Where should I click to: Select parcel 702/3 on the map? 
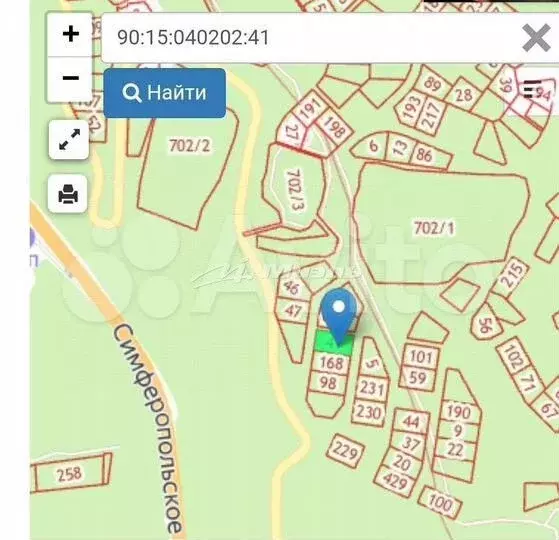click(296, 190)
